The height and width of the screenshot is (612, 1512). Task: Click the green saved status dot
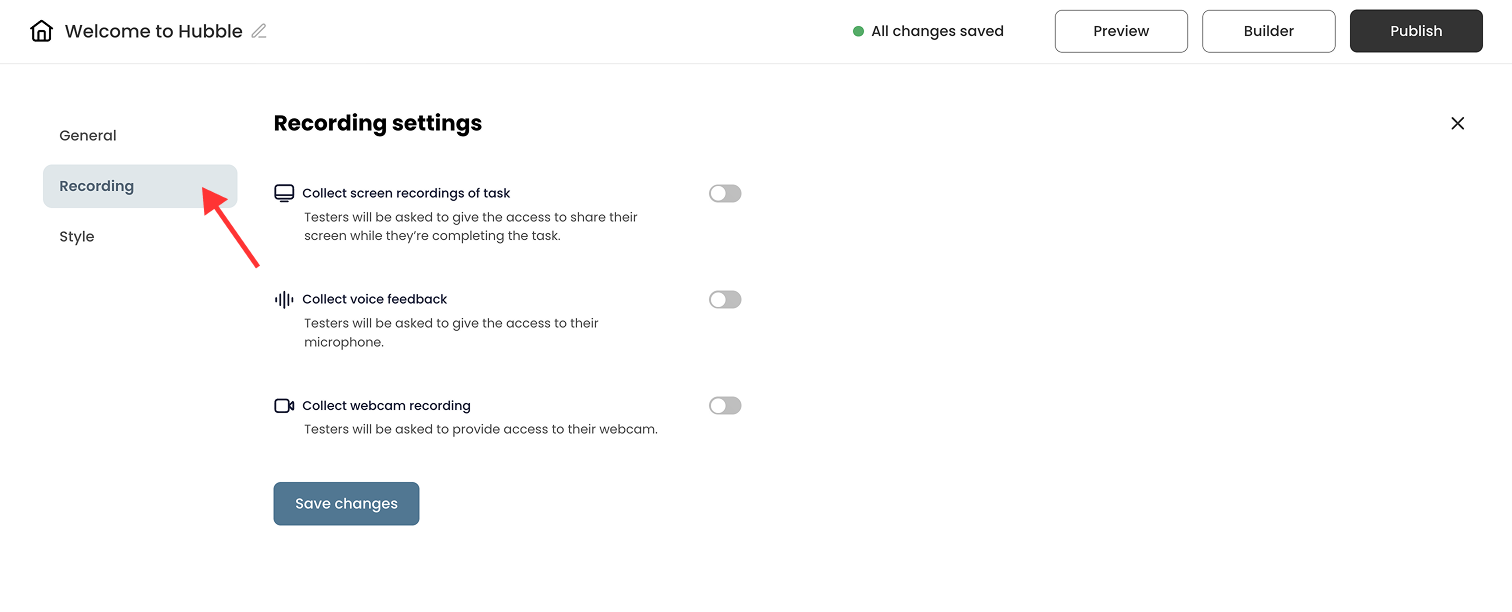pyautogui.click(x=858, y=31)
